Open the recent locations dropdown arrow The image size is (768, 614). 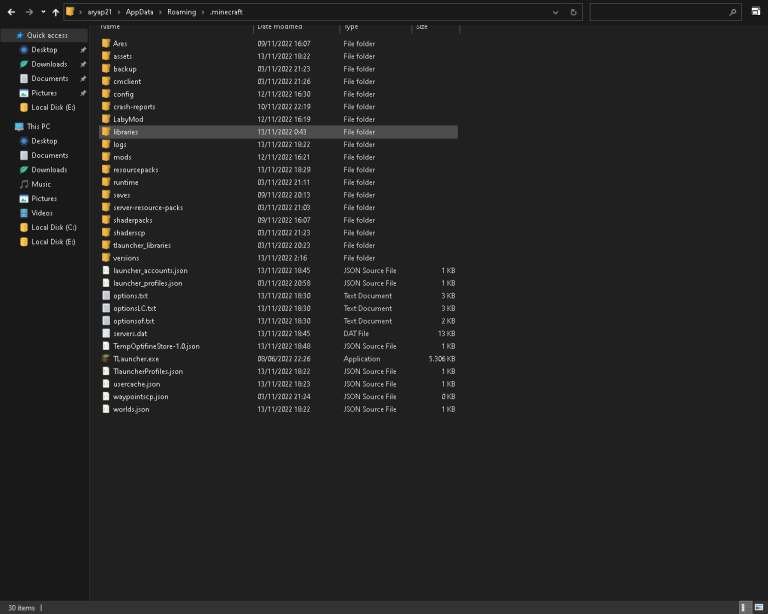pos(43,12)
